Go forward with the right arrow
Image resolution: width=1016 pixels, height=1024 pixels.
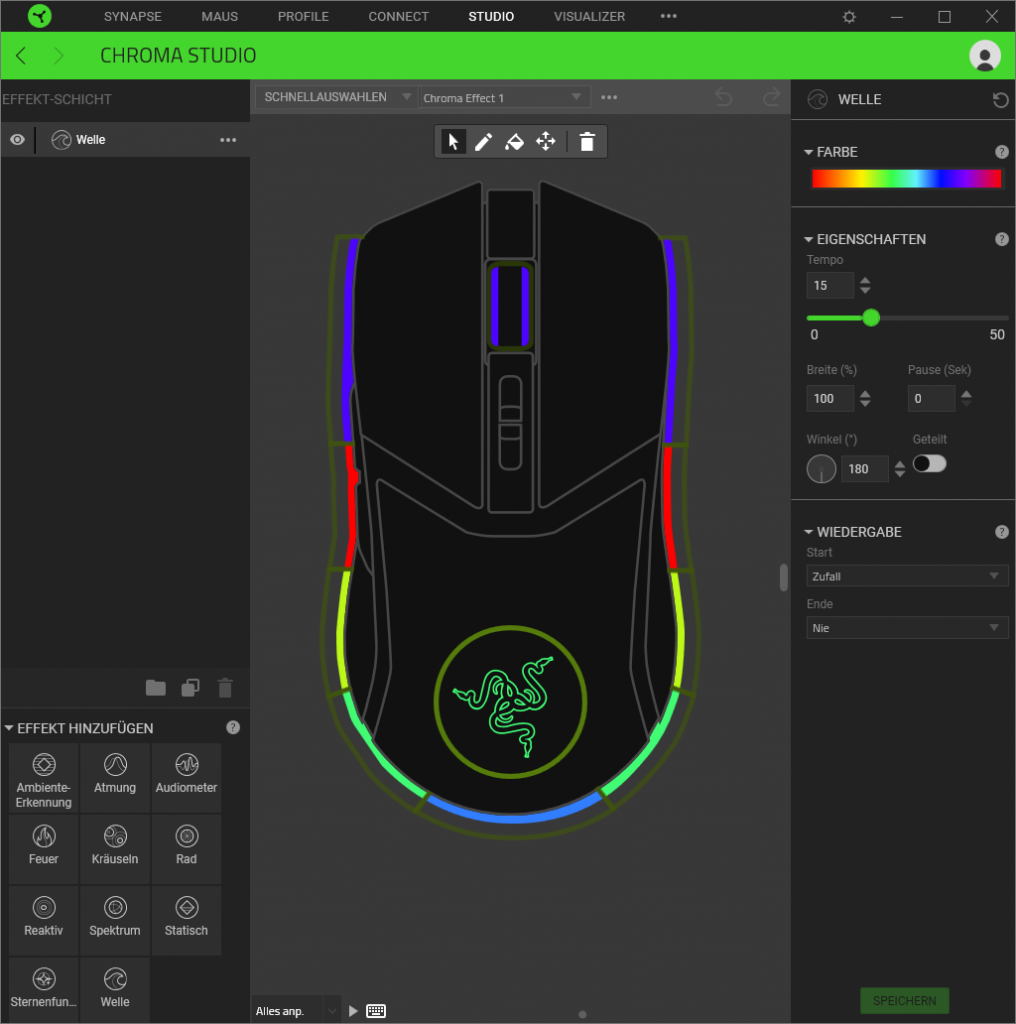tap(59, 56)
